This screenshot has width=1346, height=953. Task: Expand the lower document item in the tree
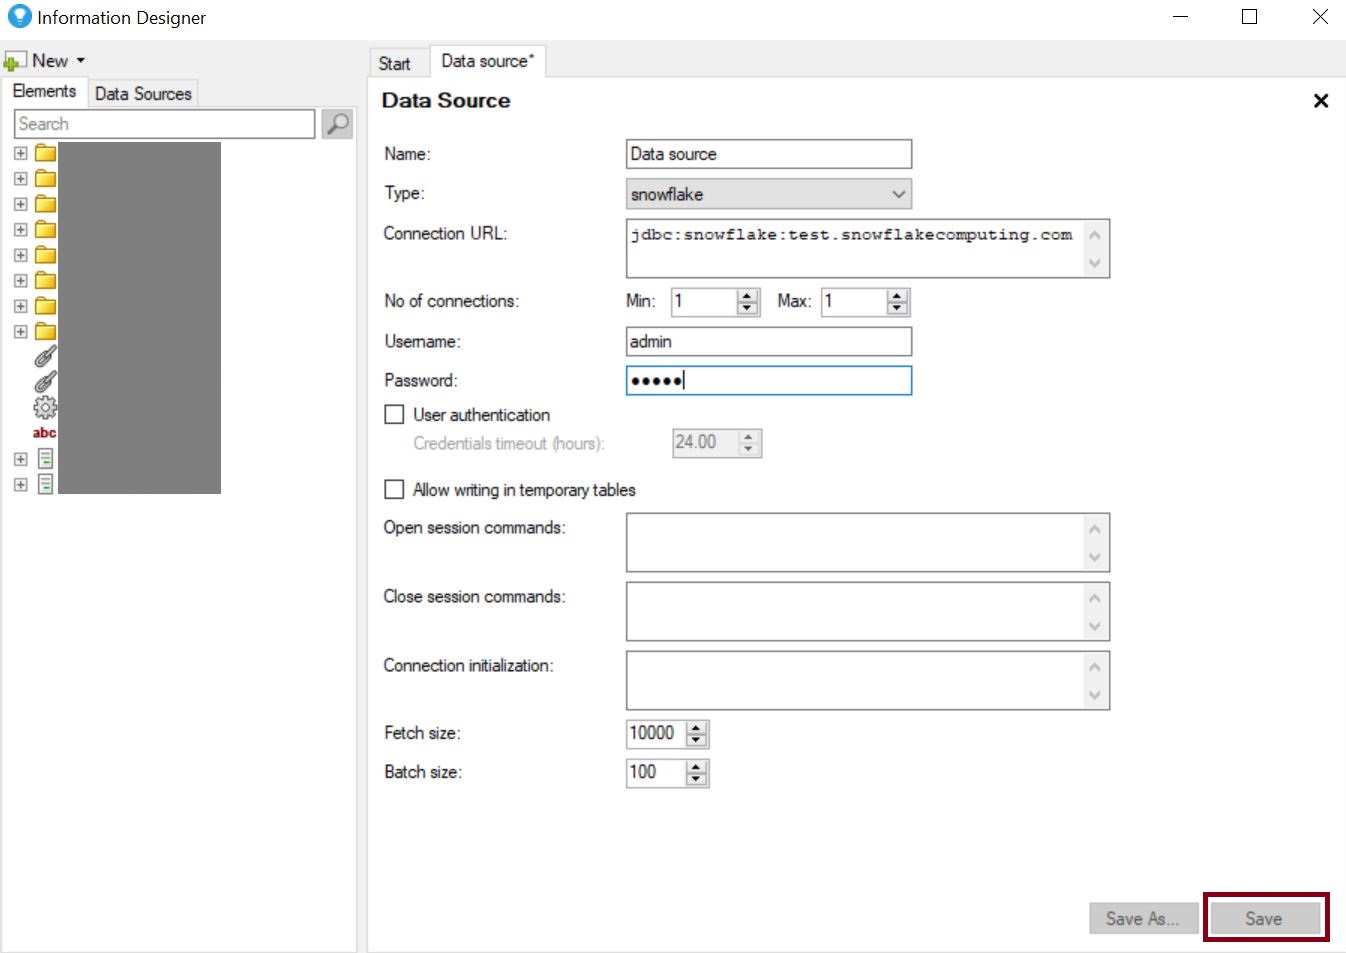click(x=21, y=484)
